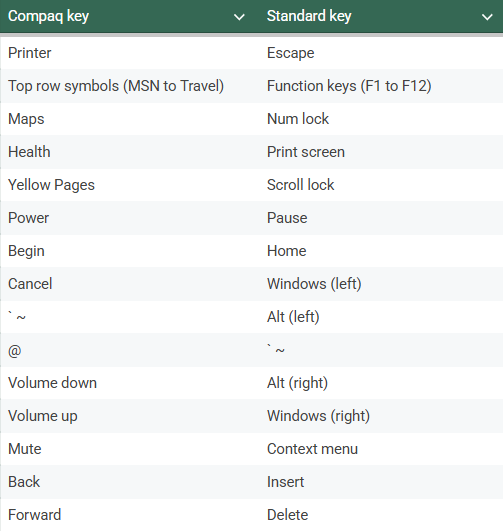Viewport: 503px width, 531px height.
Task: Pick the Print screen cell
Action: 381,152
